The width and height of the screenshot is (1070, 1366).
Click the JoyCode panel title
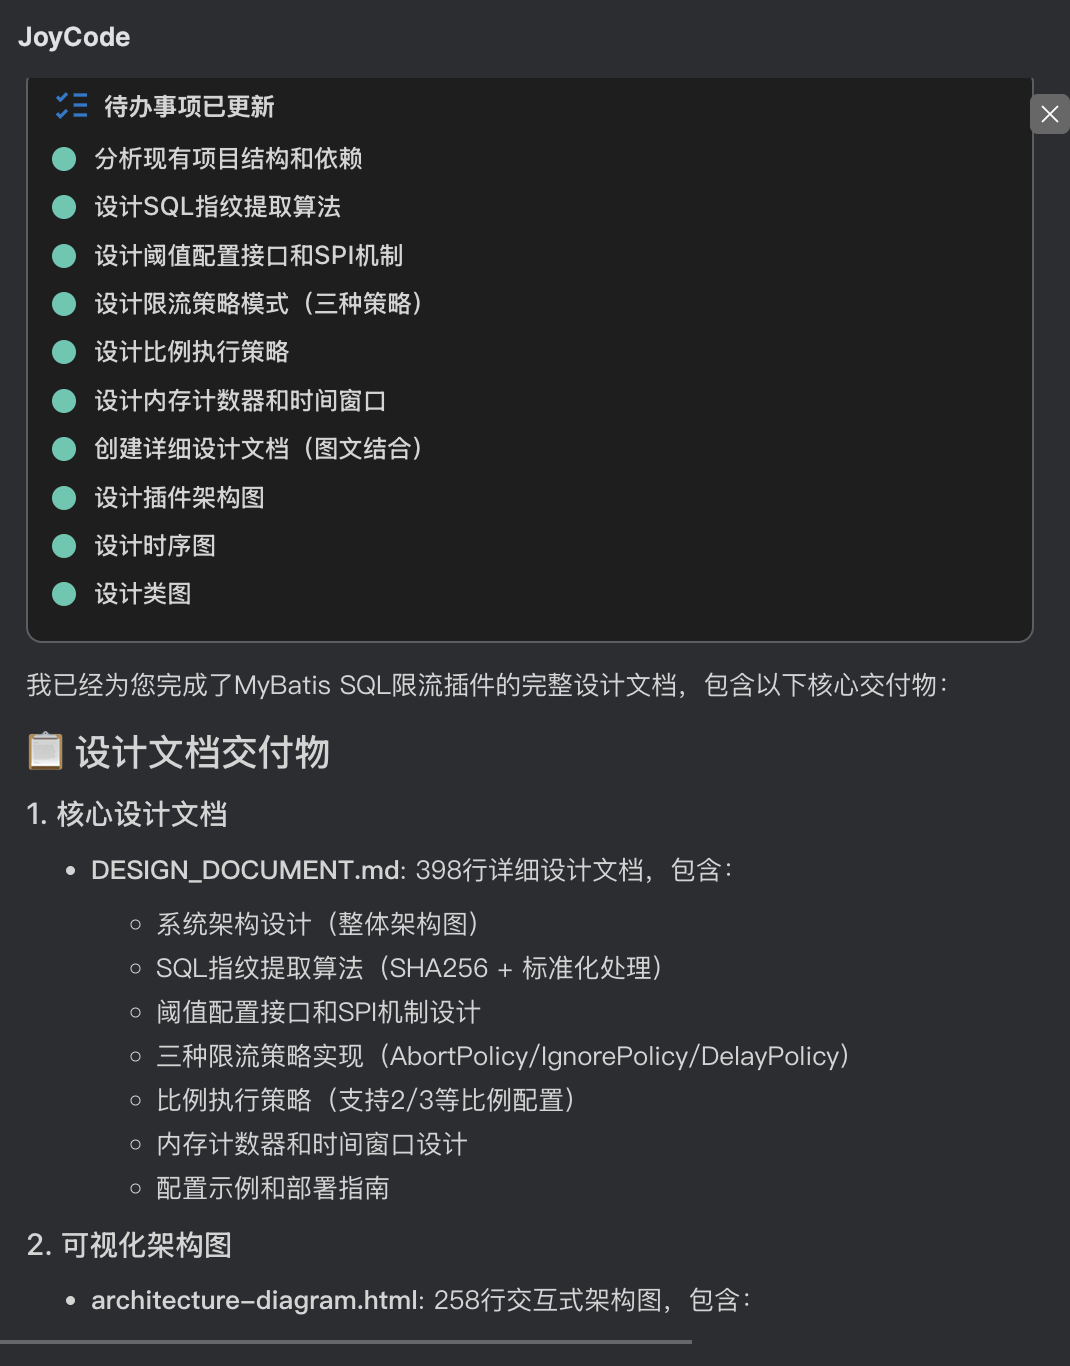74,37
